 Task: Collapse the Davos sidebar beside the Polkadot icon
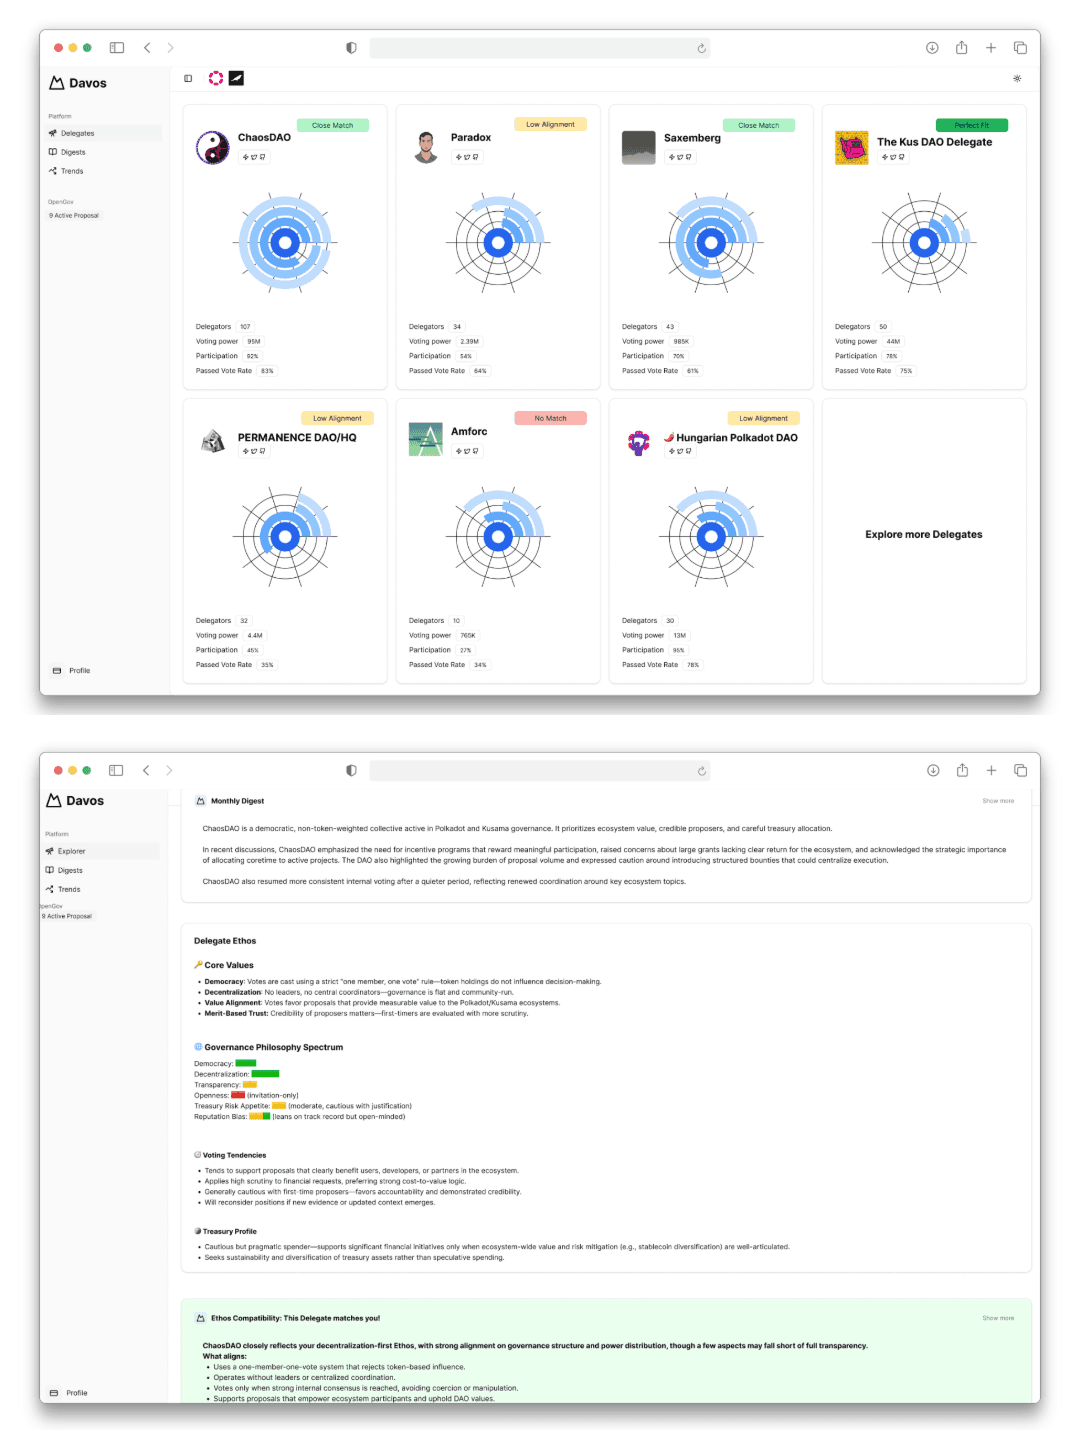pyautogui.click(x=188, y=78)
